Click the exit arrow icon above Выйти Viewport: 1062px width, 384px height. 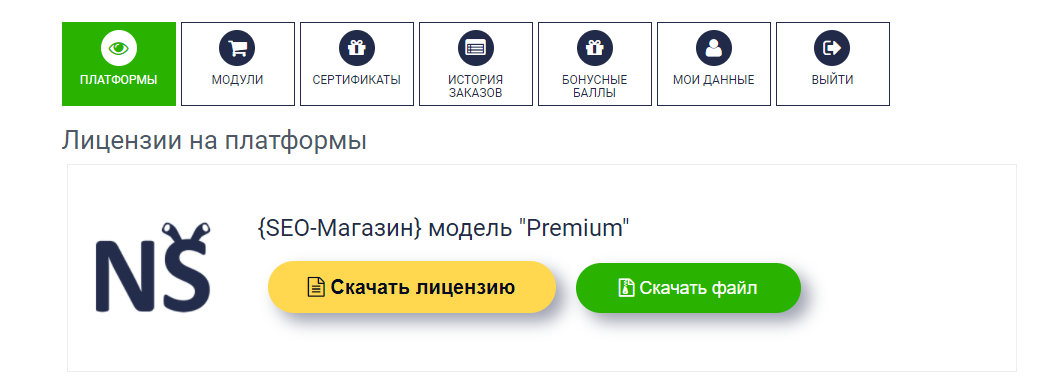click(832, 48)
